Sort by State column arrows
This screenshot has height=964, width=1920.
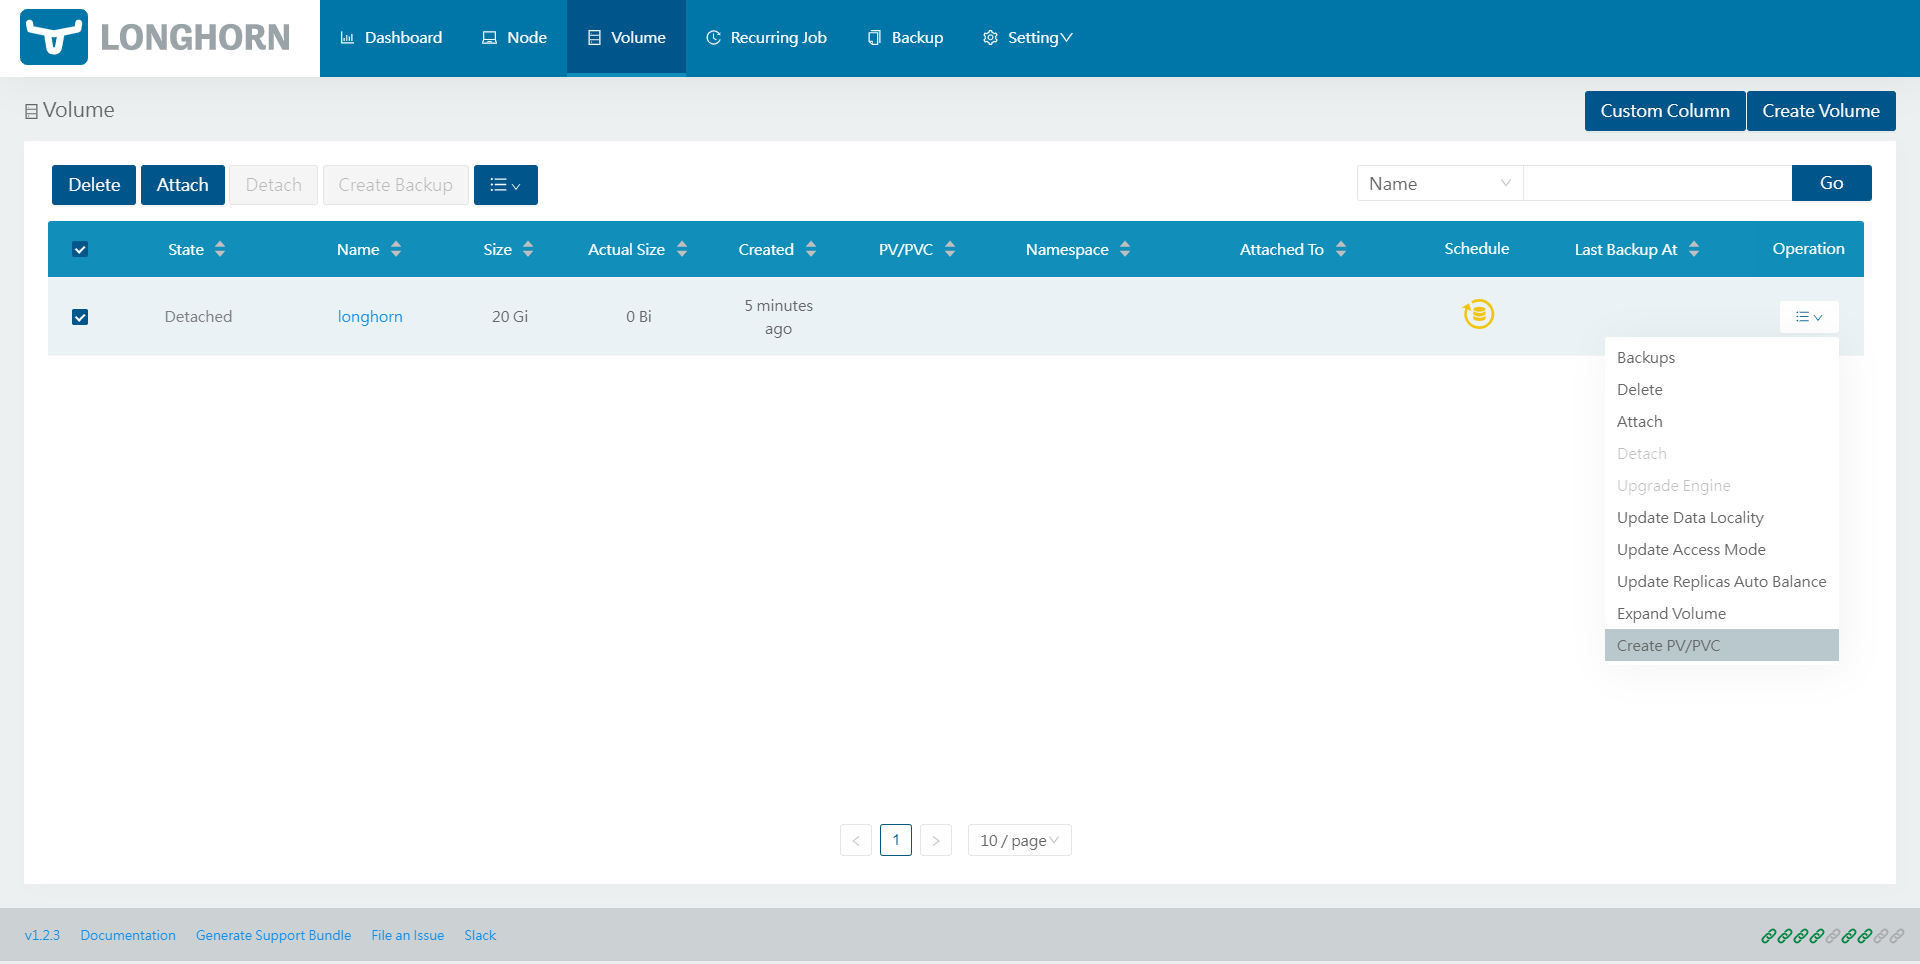(220, 249)
